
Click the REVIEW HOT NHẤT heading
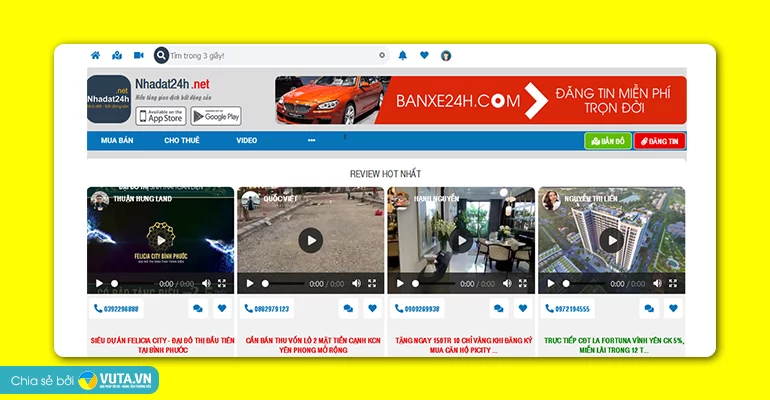point(385,174)
